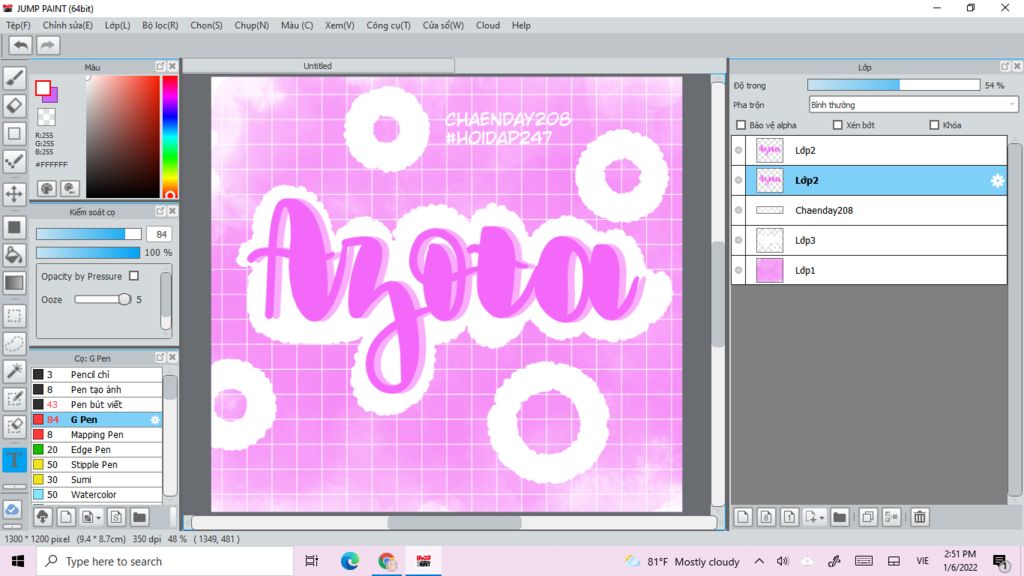The height and width of the screenshot is (576, 1024).
Task: Pick the hollow square shape tool
Action: (x=14, y=133)
